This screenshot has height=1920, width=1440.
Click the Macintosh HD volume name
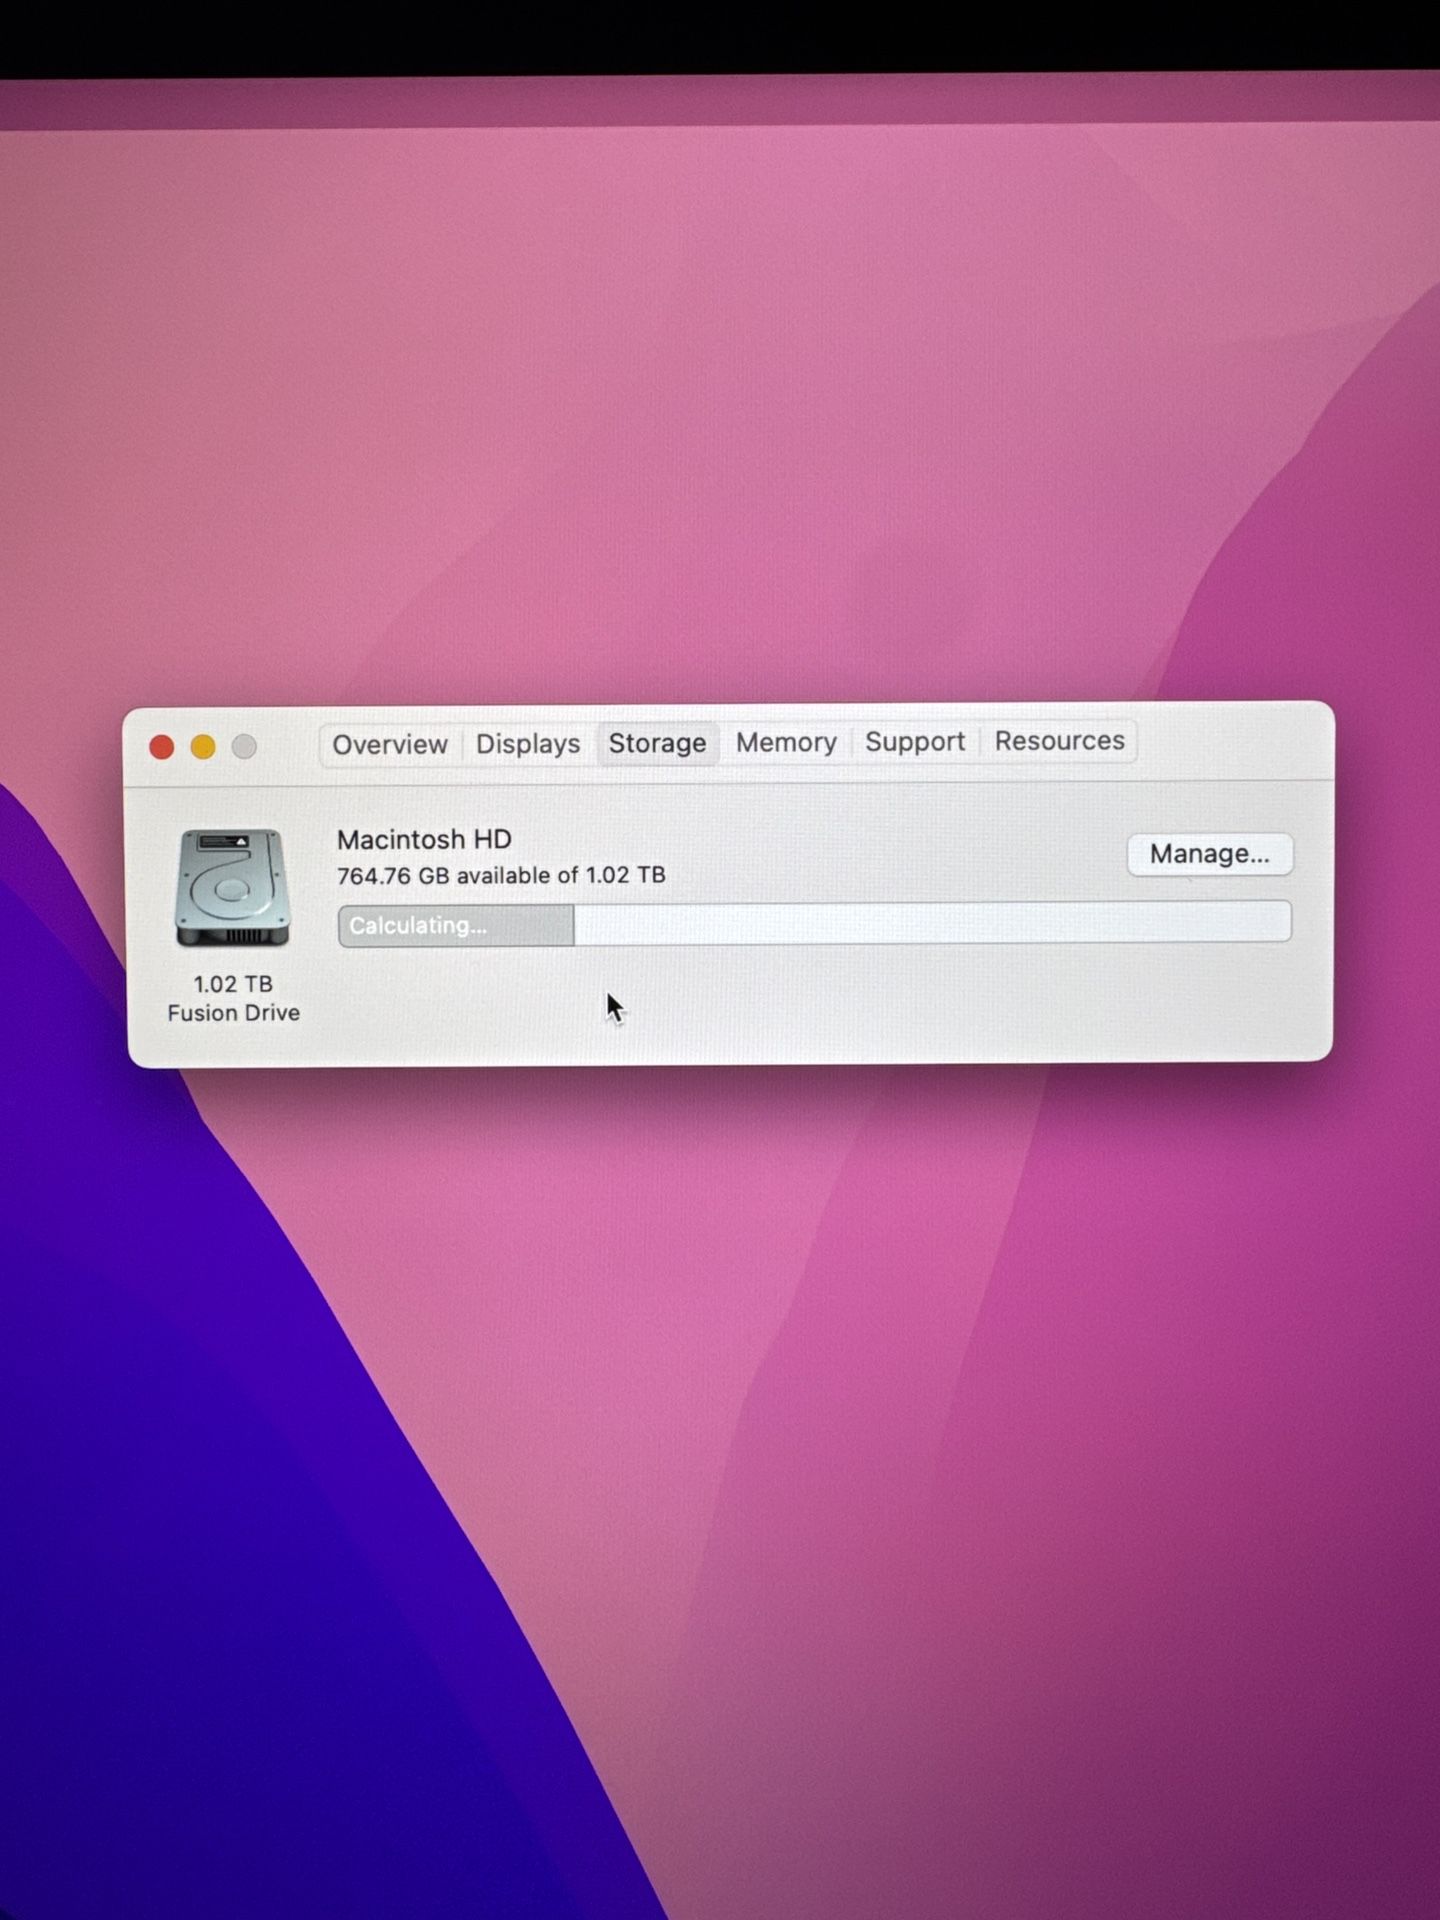[x=424, y=839]
